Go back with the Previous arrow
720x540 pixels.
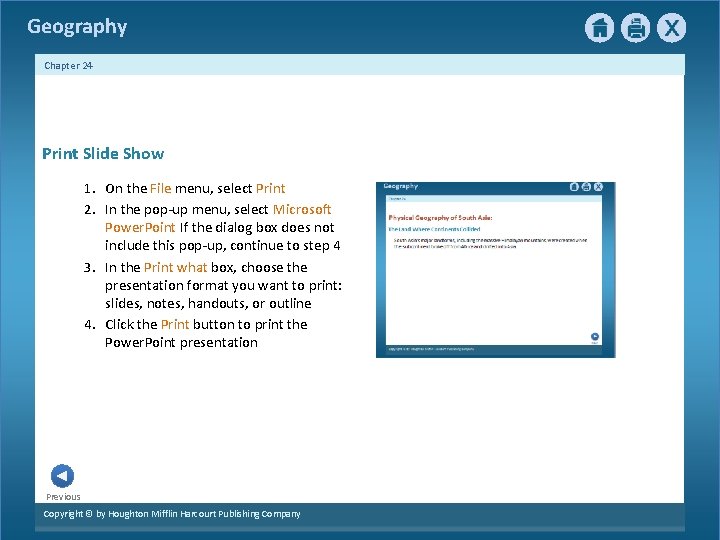tap(62, 476)
